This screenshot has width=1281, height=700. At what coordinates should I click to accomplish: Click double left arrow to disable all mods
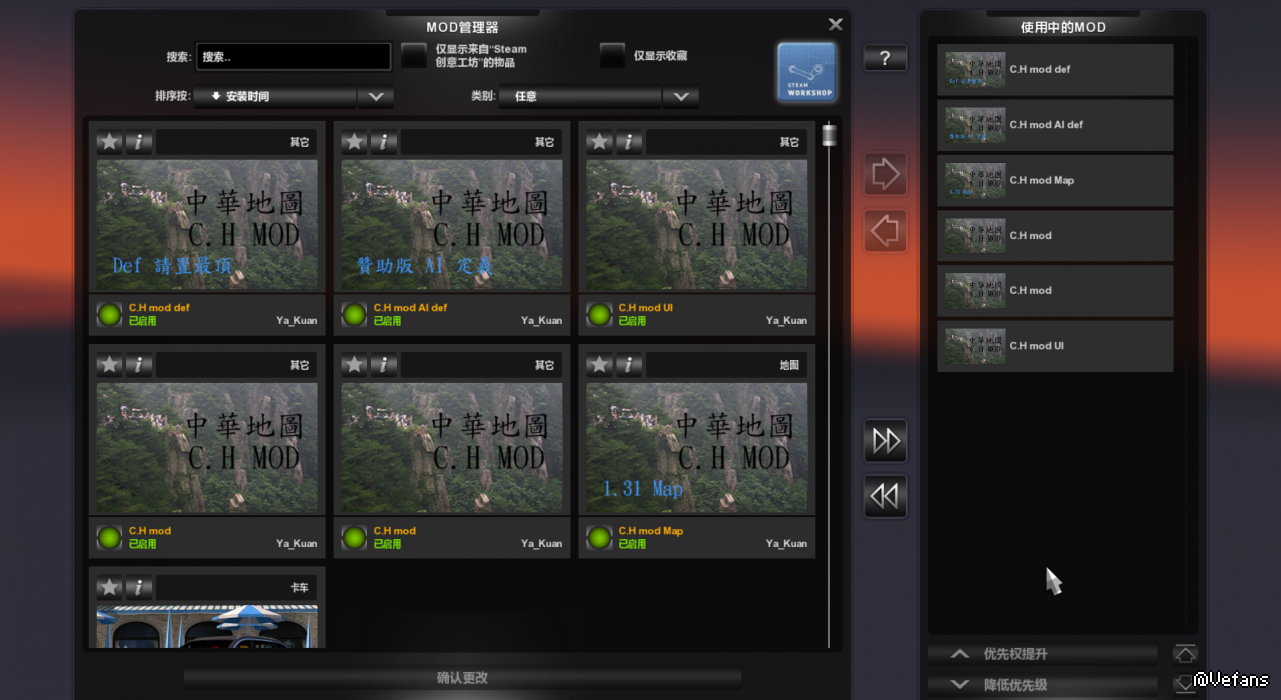(x=885, y=496)
